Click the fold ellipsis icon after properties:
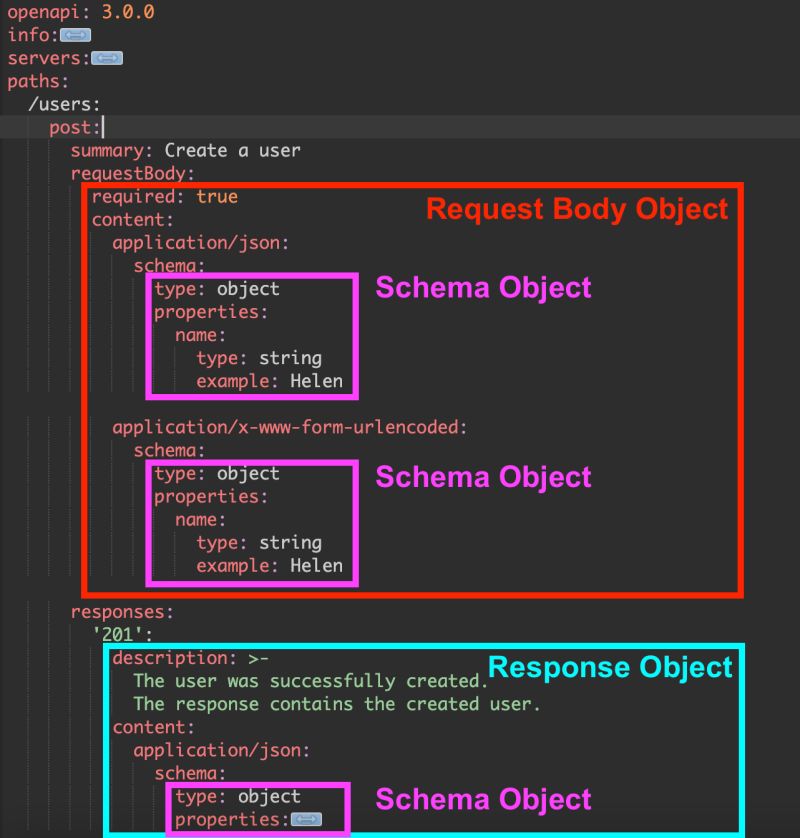Viewport: 800px width, 838px height. click(x=308, y=820)
